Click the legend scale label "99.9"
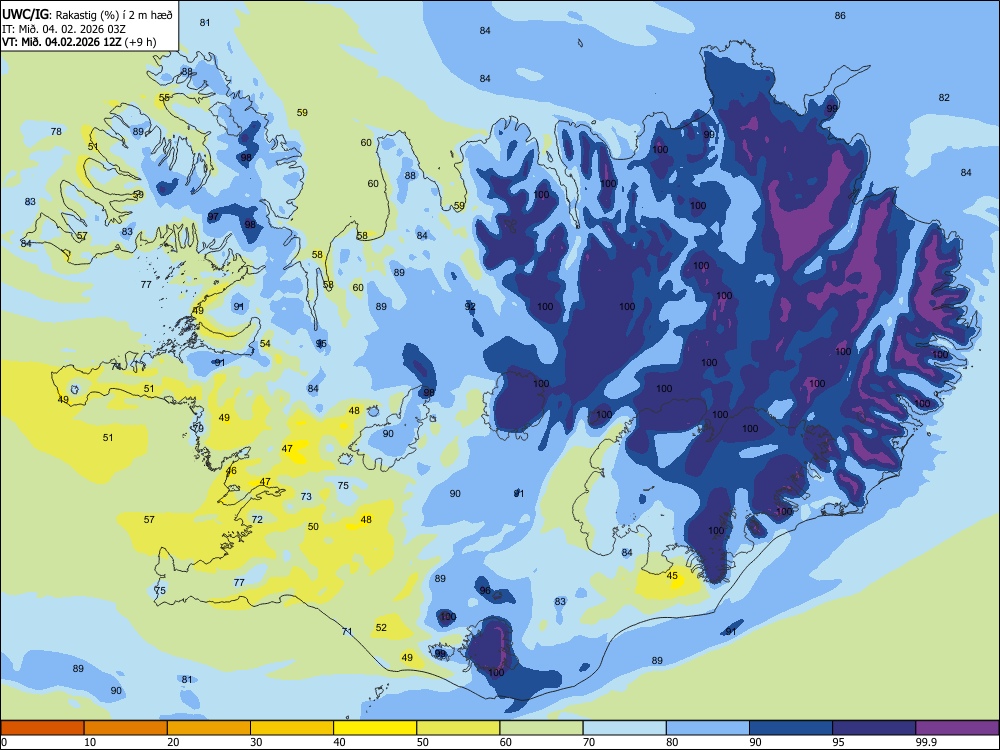 tap(926, 742)
